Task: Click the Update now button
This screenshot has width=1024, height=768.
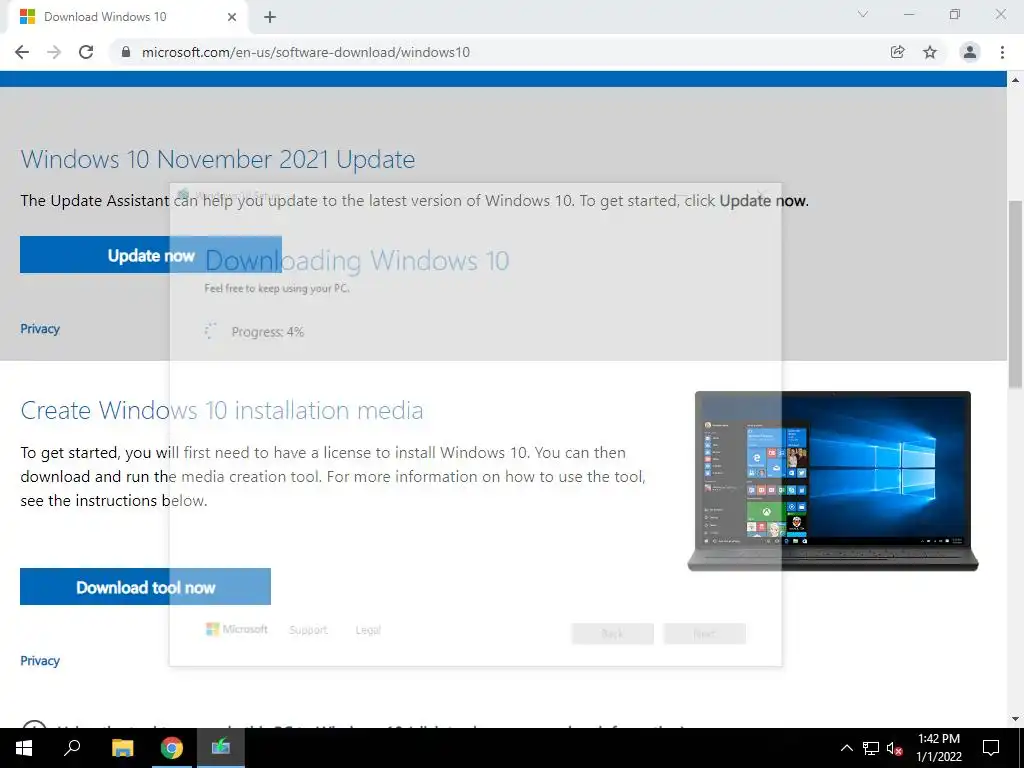Action: (x=151, y=255)
